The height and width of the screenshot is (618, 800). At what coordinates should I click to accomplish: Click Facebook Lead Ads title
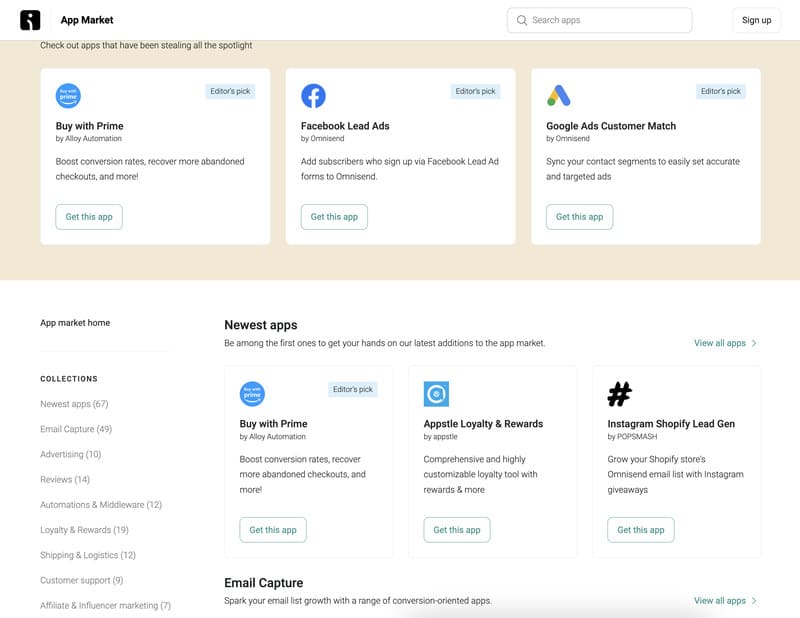(345, 126)
